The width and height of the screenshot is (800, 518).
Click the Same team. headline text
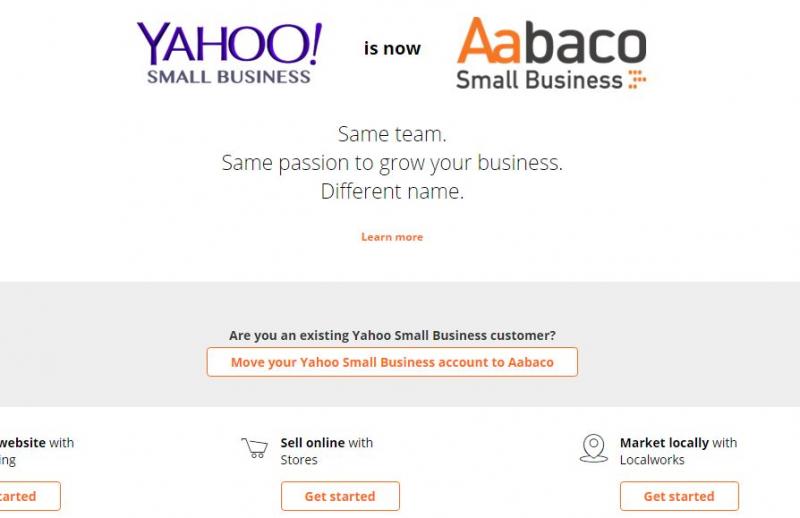point(392,134)
